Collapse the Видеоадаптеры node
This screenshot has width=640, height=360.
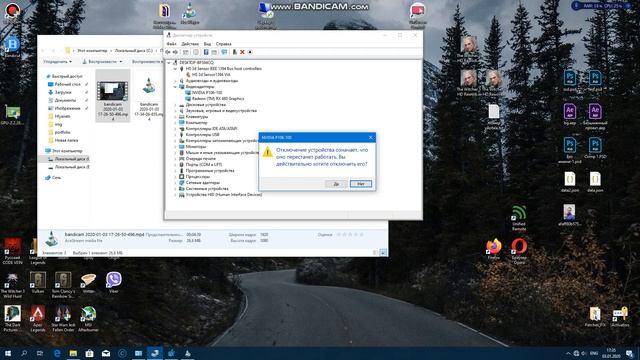175,87
